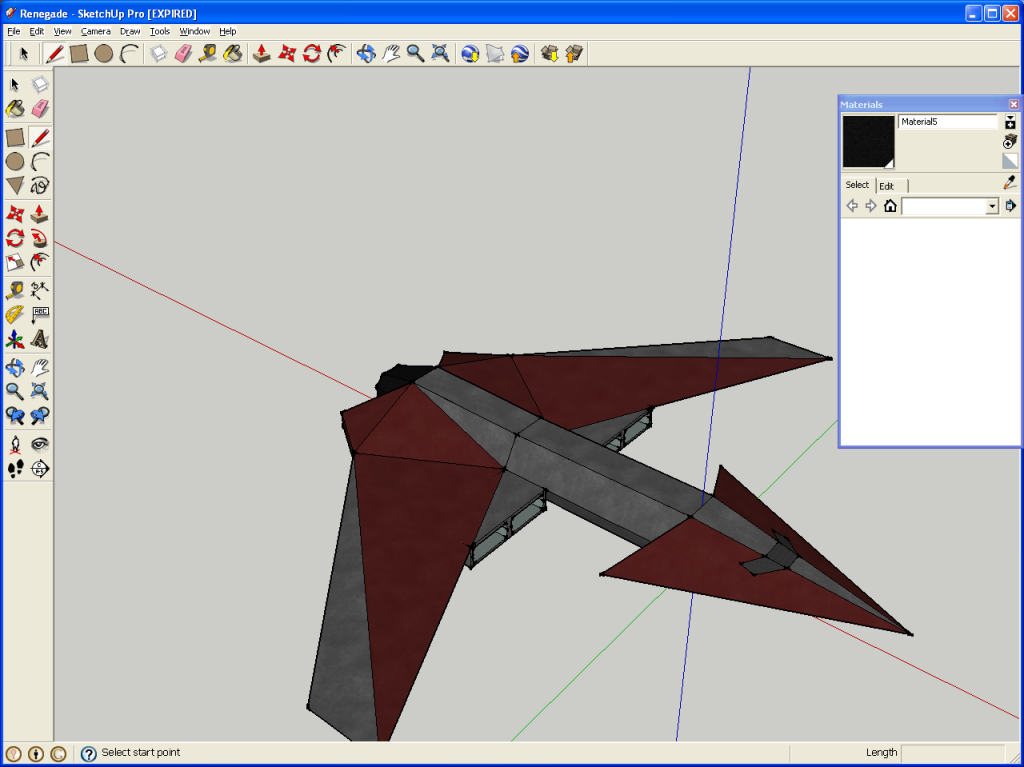Click Rotate tool in the top toolbar
The width and height of the screenshot is (1024, 767).
pos(312,54)
